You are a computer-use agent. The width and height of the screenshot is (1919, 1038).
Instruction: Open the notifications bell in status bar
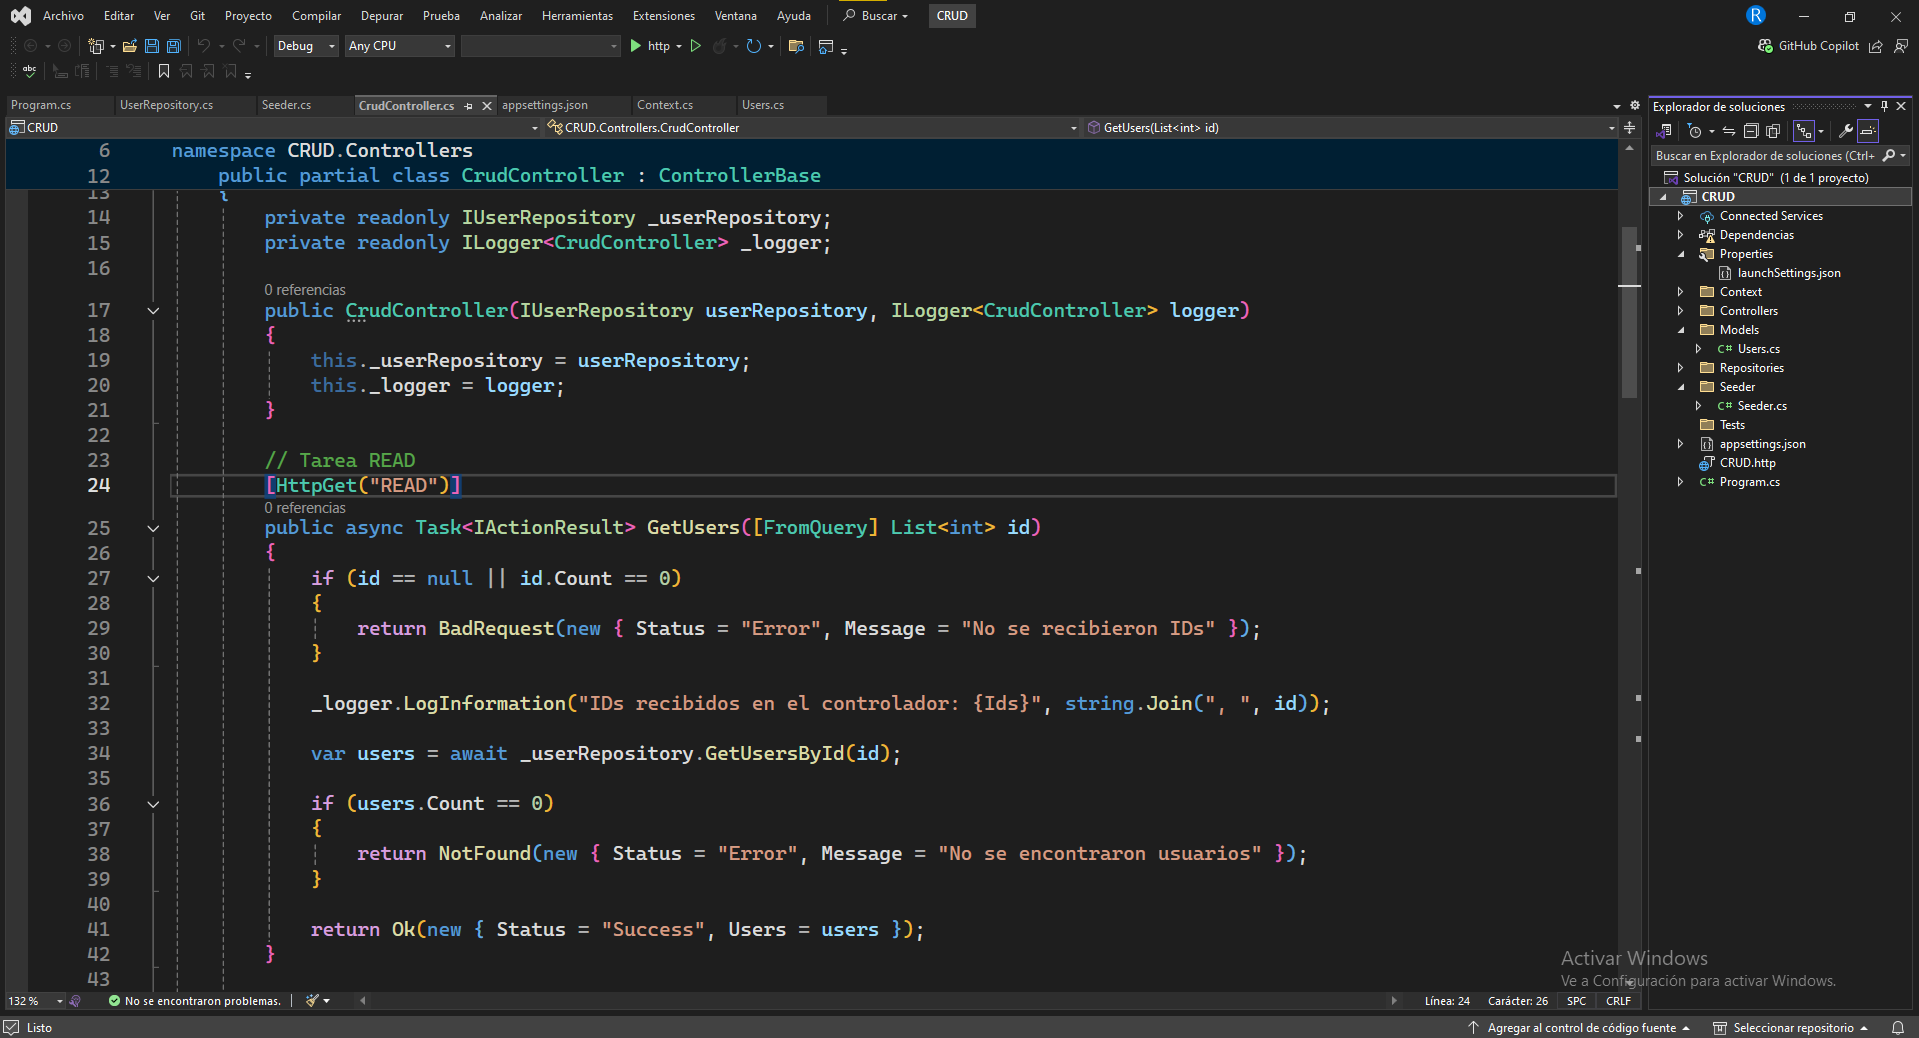[x=1897, y=1028]
